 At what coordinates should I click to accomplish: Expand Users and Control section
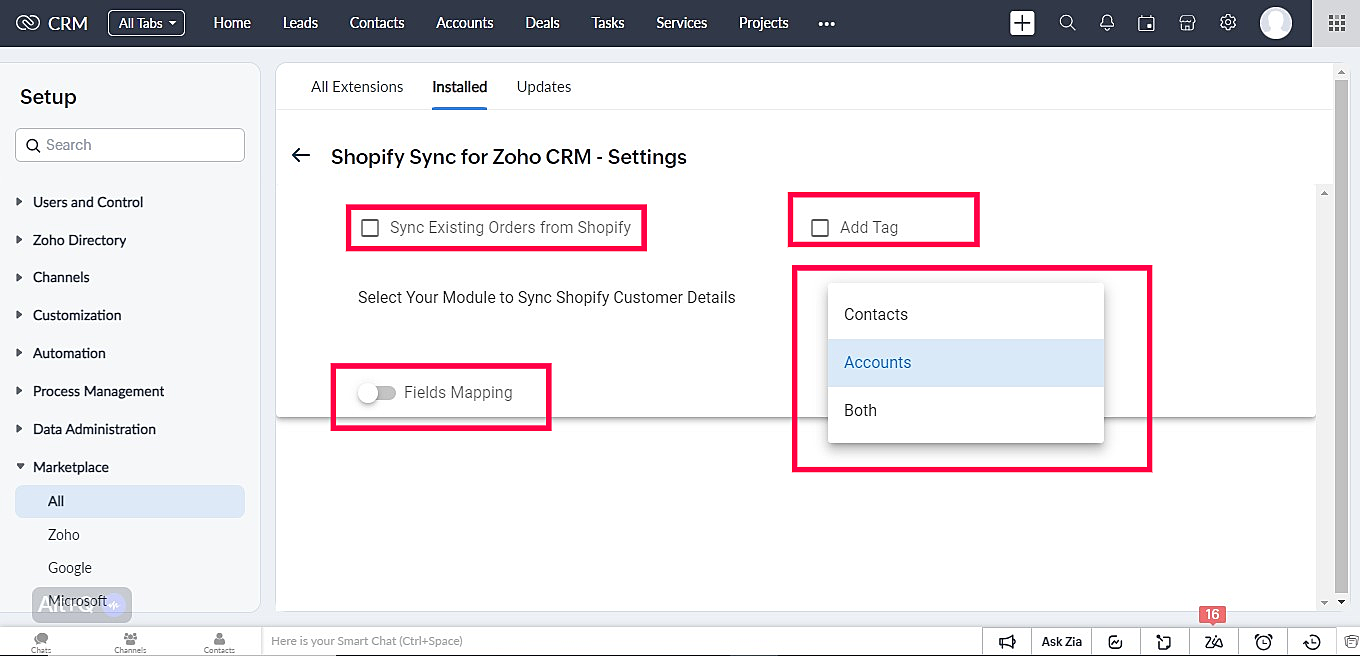(x=88, y=202)
